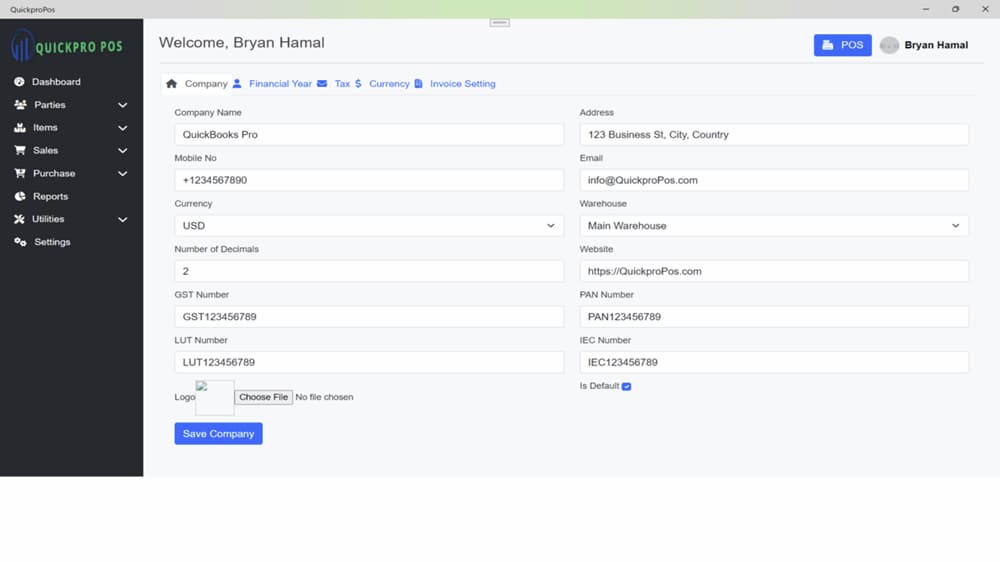
Task: Expand the Items menu chevron
Action: click(x=122, y=128)
